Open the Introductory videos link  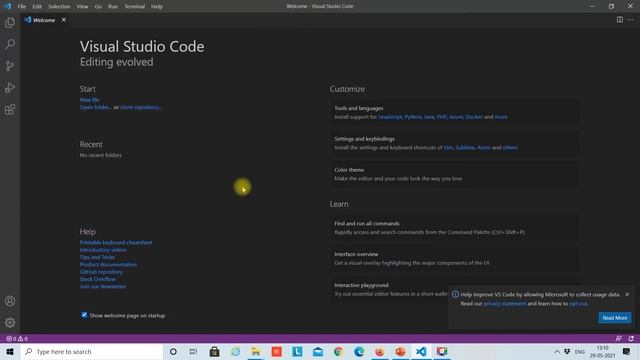(x=103, y=250)
